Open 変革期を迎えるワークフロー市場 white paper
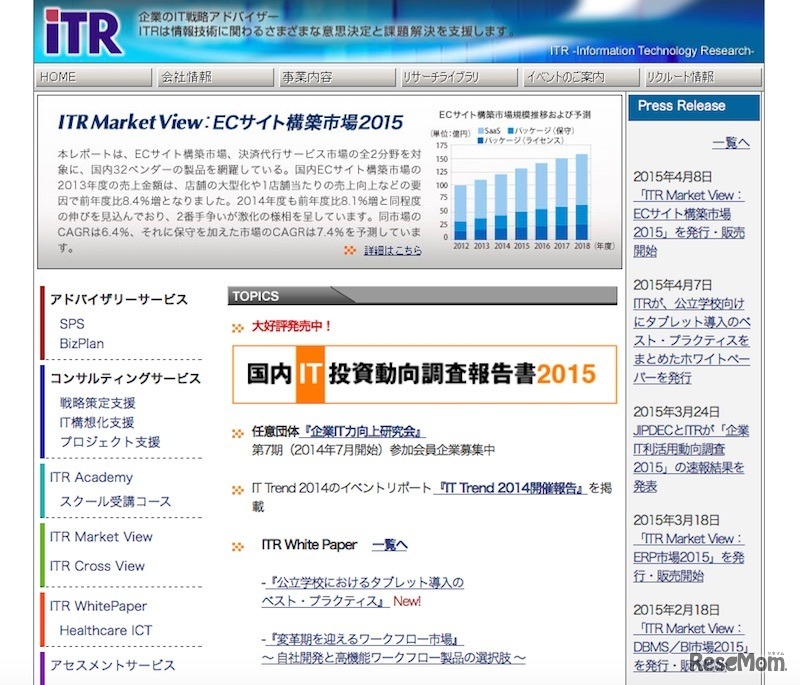 tap(393, 649)
